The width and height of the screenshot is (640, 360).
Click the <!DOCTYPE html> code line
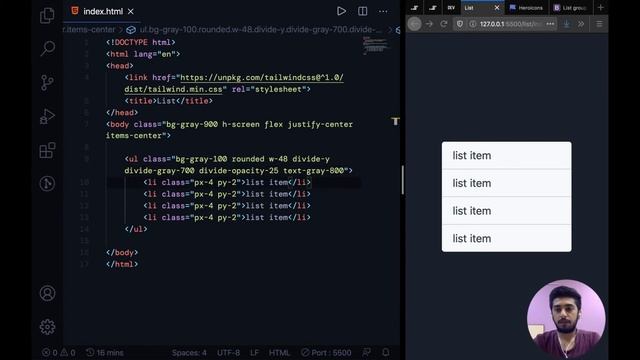click(x=140, y=42)
